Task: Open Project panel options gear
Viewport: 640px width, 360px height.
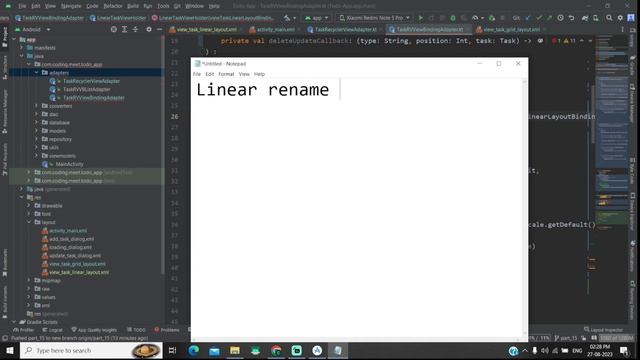Action: click(x=149, y=29)
